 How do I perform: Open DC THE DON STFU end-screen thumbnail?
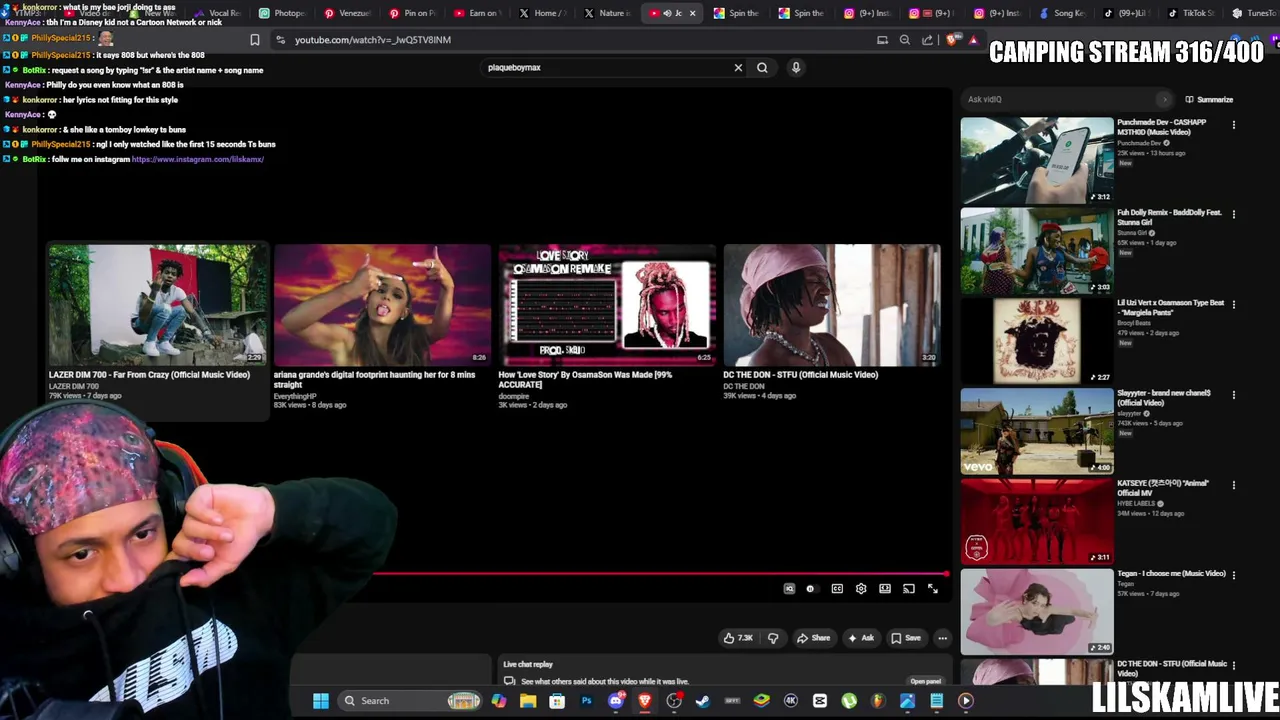832,305
